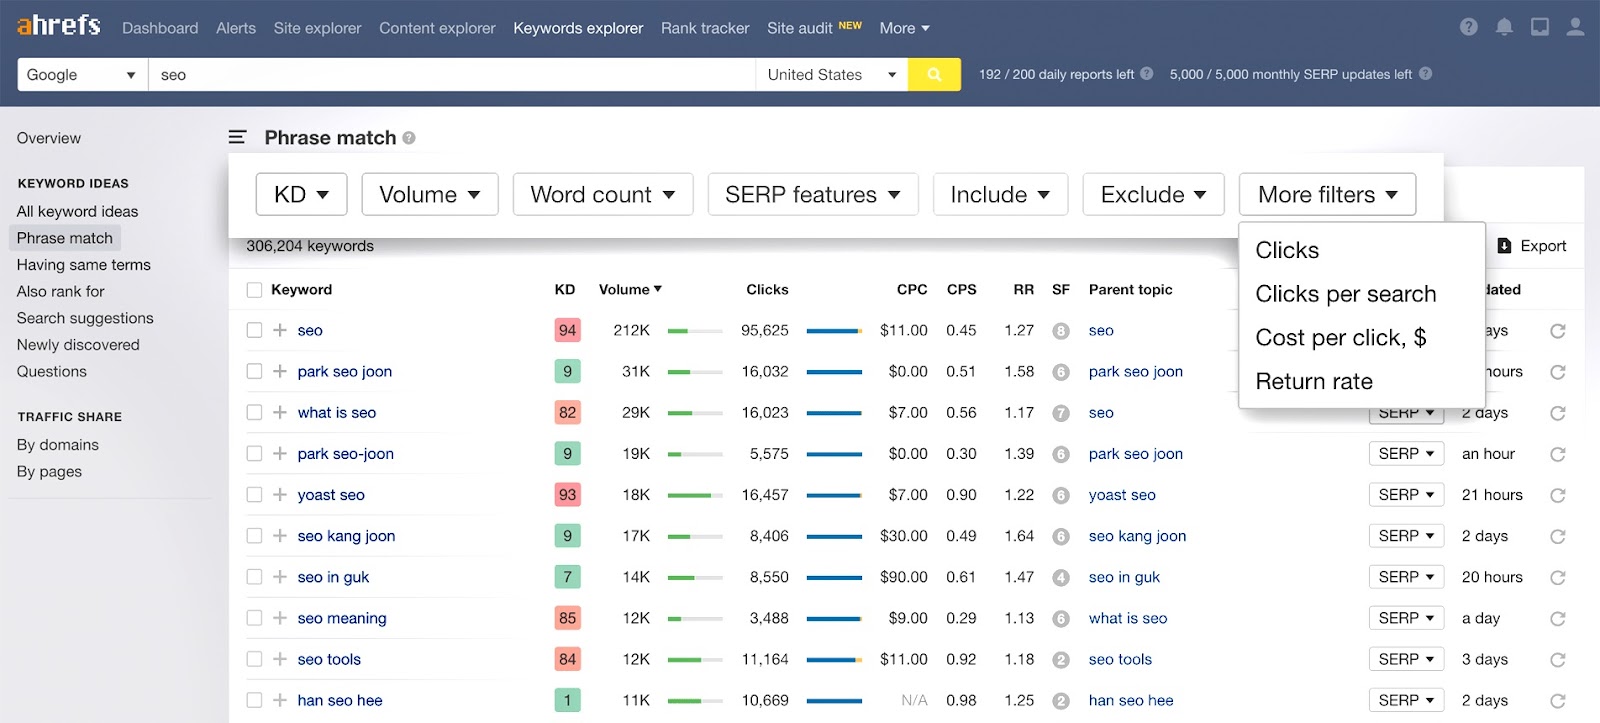Click KD 94 badge in 'seo' row
1600x723 pixels.
(567, 330)
